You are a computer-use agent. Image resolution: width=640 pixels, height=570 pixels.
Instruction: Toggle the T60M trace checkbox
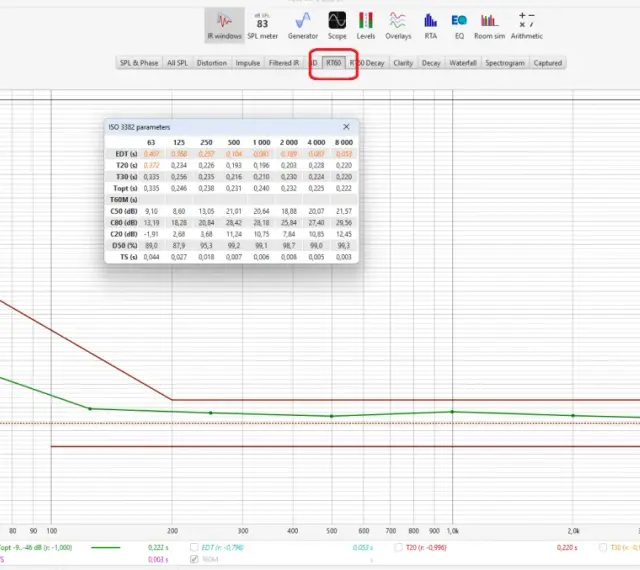click(x=194, y=559)
